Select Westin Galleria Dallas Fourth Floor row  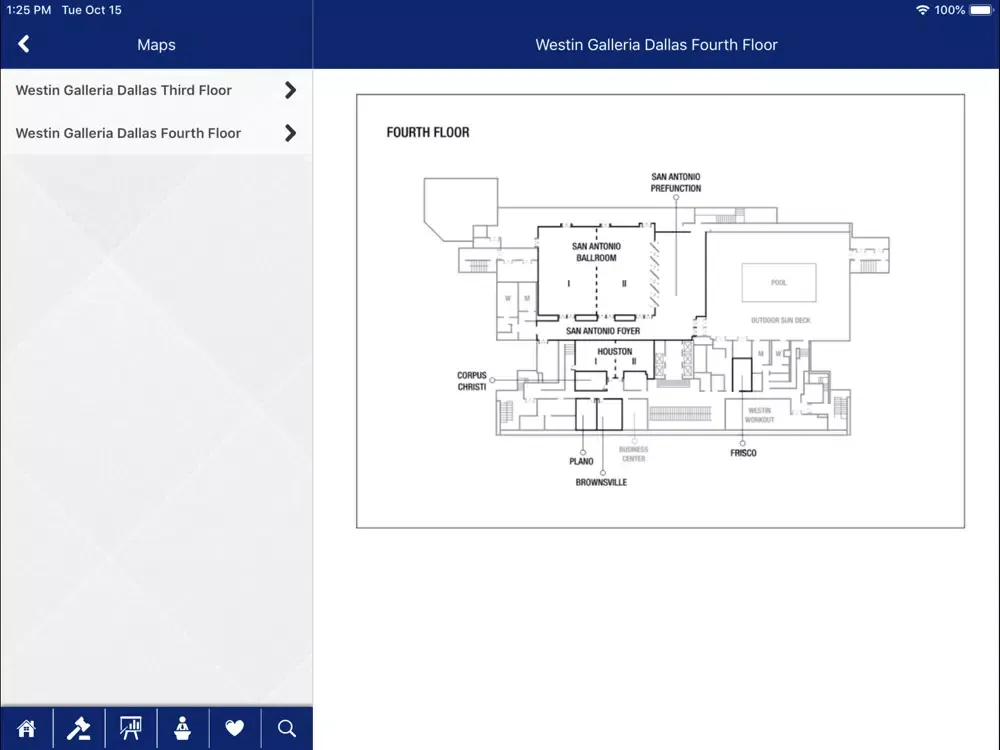click(156, 133)
